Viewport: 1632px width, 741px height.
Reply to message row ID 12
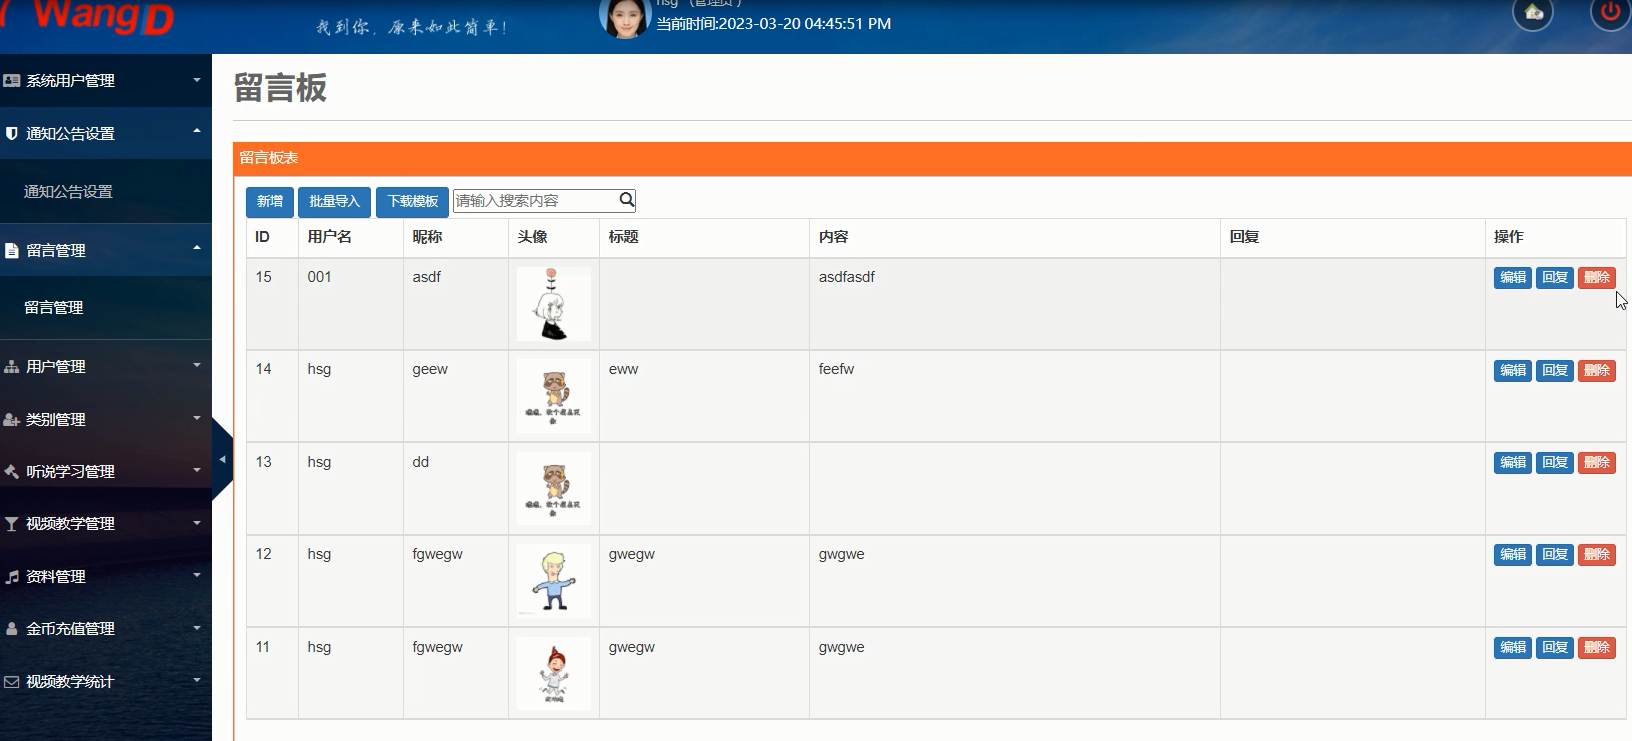pyautogui.click(x=1555, y=555)
